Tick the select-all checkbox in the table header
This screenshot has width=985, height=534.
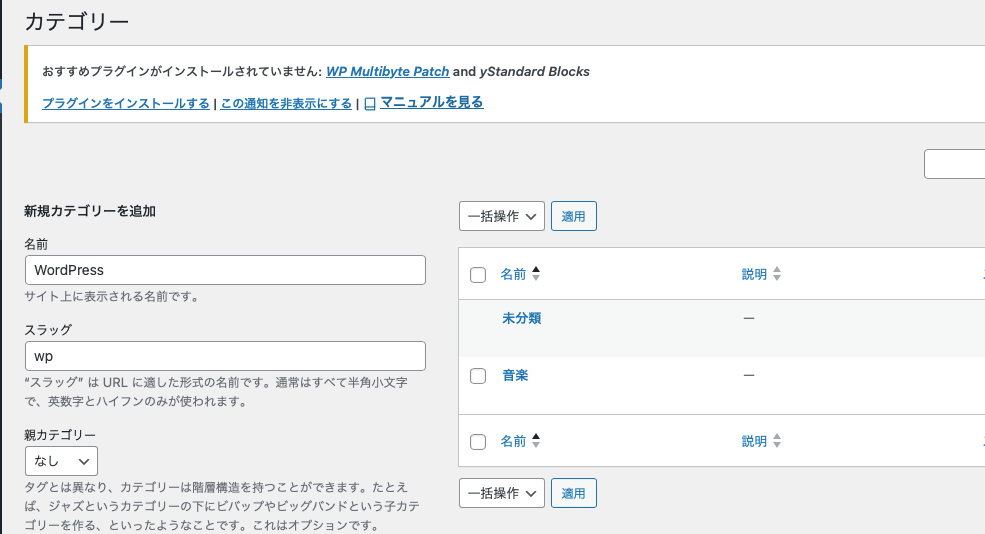(x=478, y=275)
